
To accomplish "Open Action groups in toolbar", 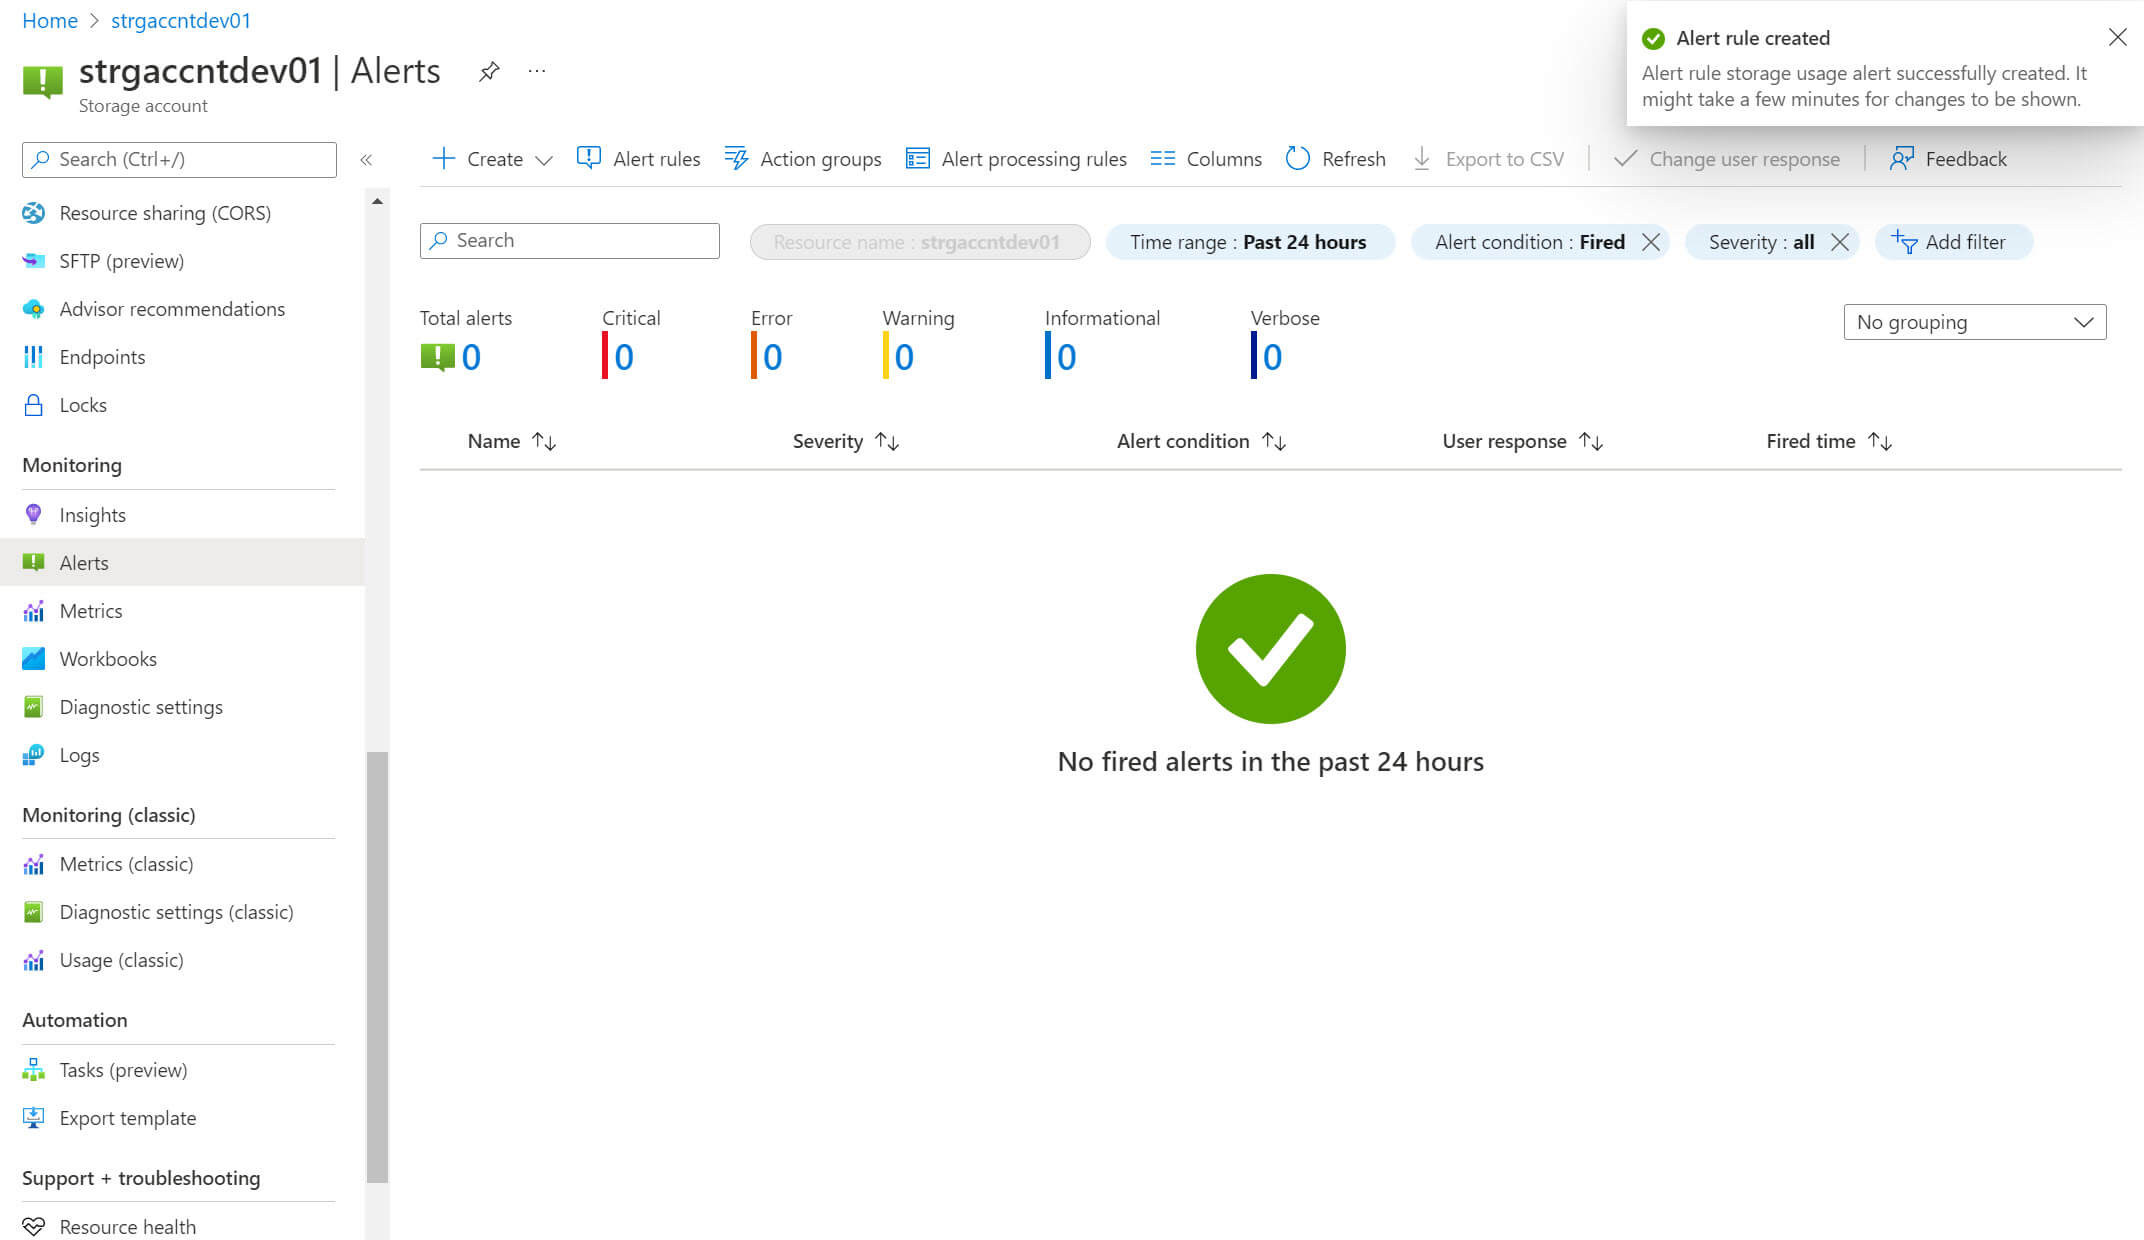I will click(x=803, y=159).
